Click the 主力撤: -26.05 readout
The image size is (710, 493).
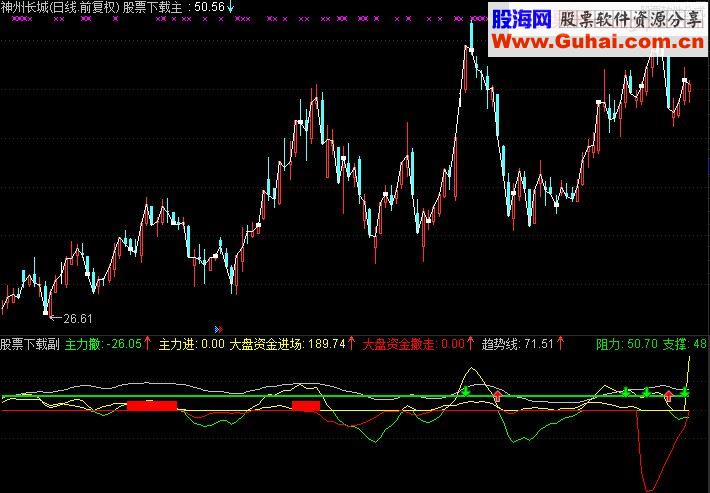click(104, 344)
